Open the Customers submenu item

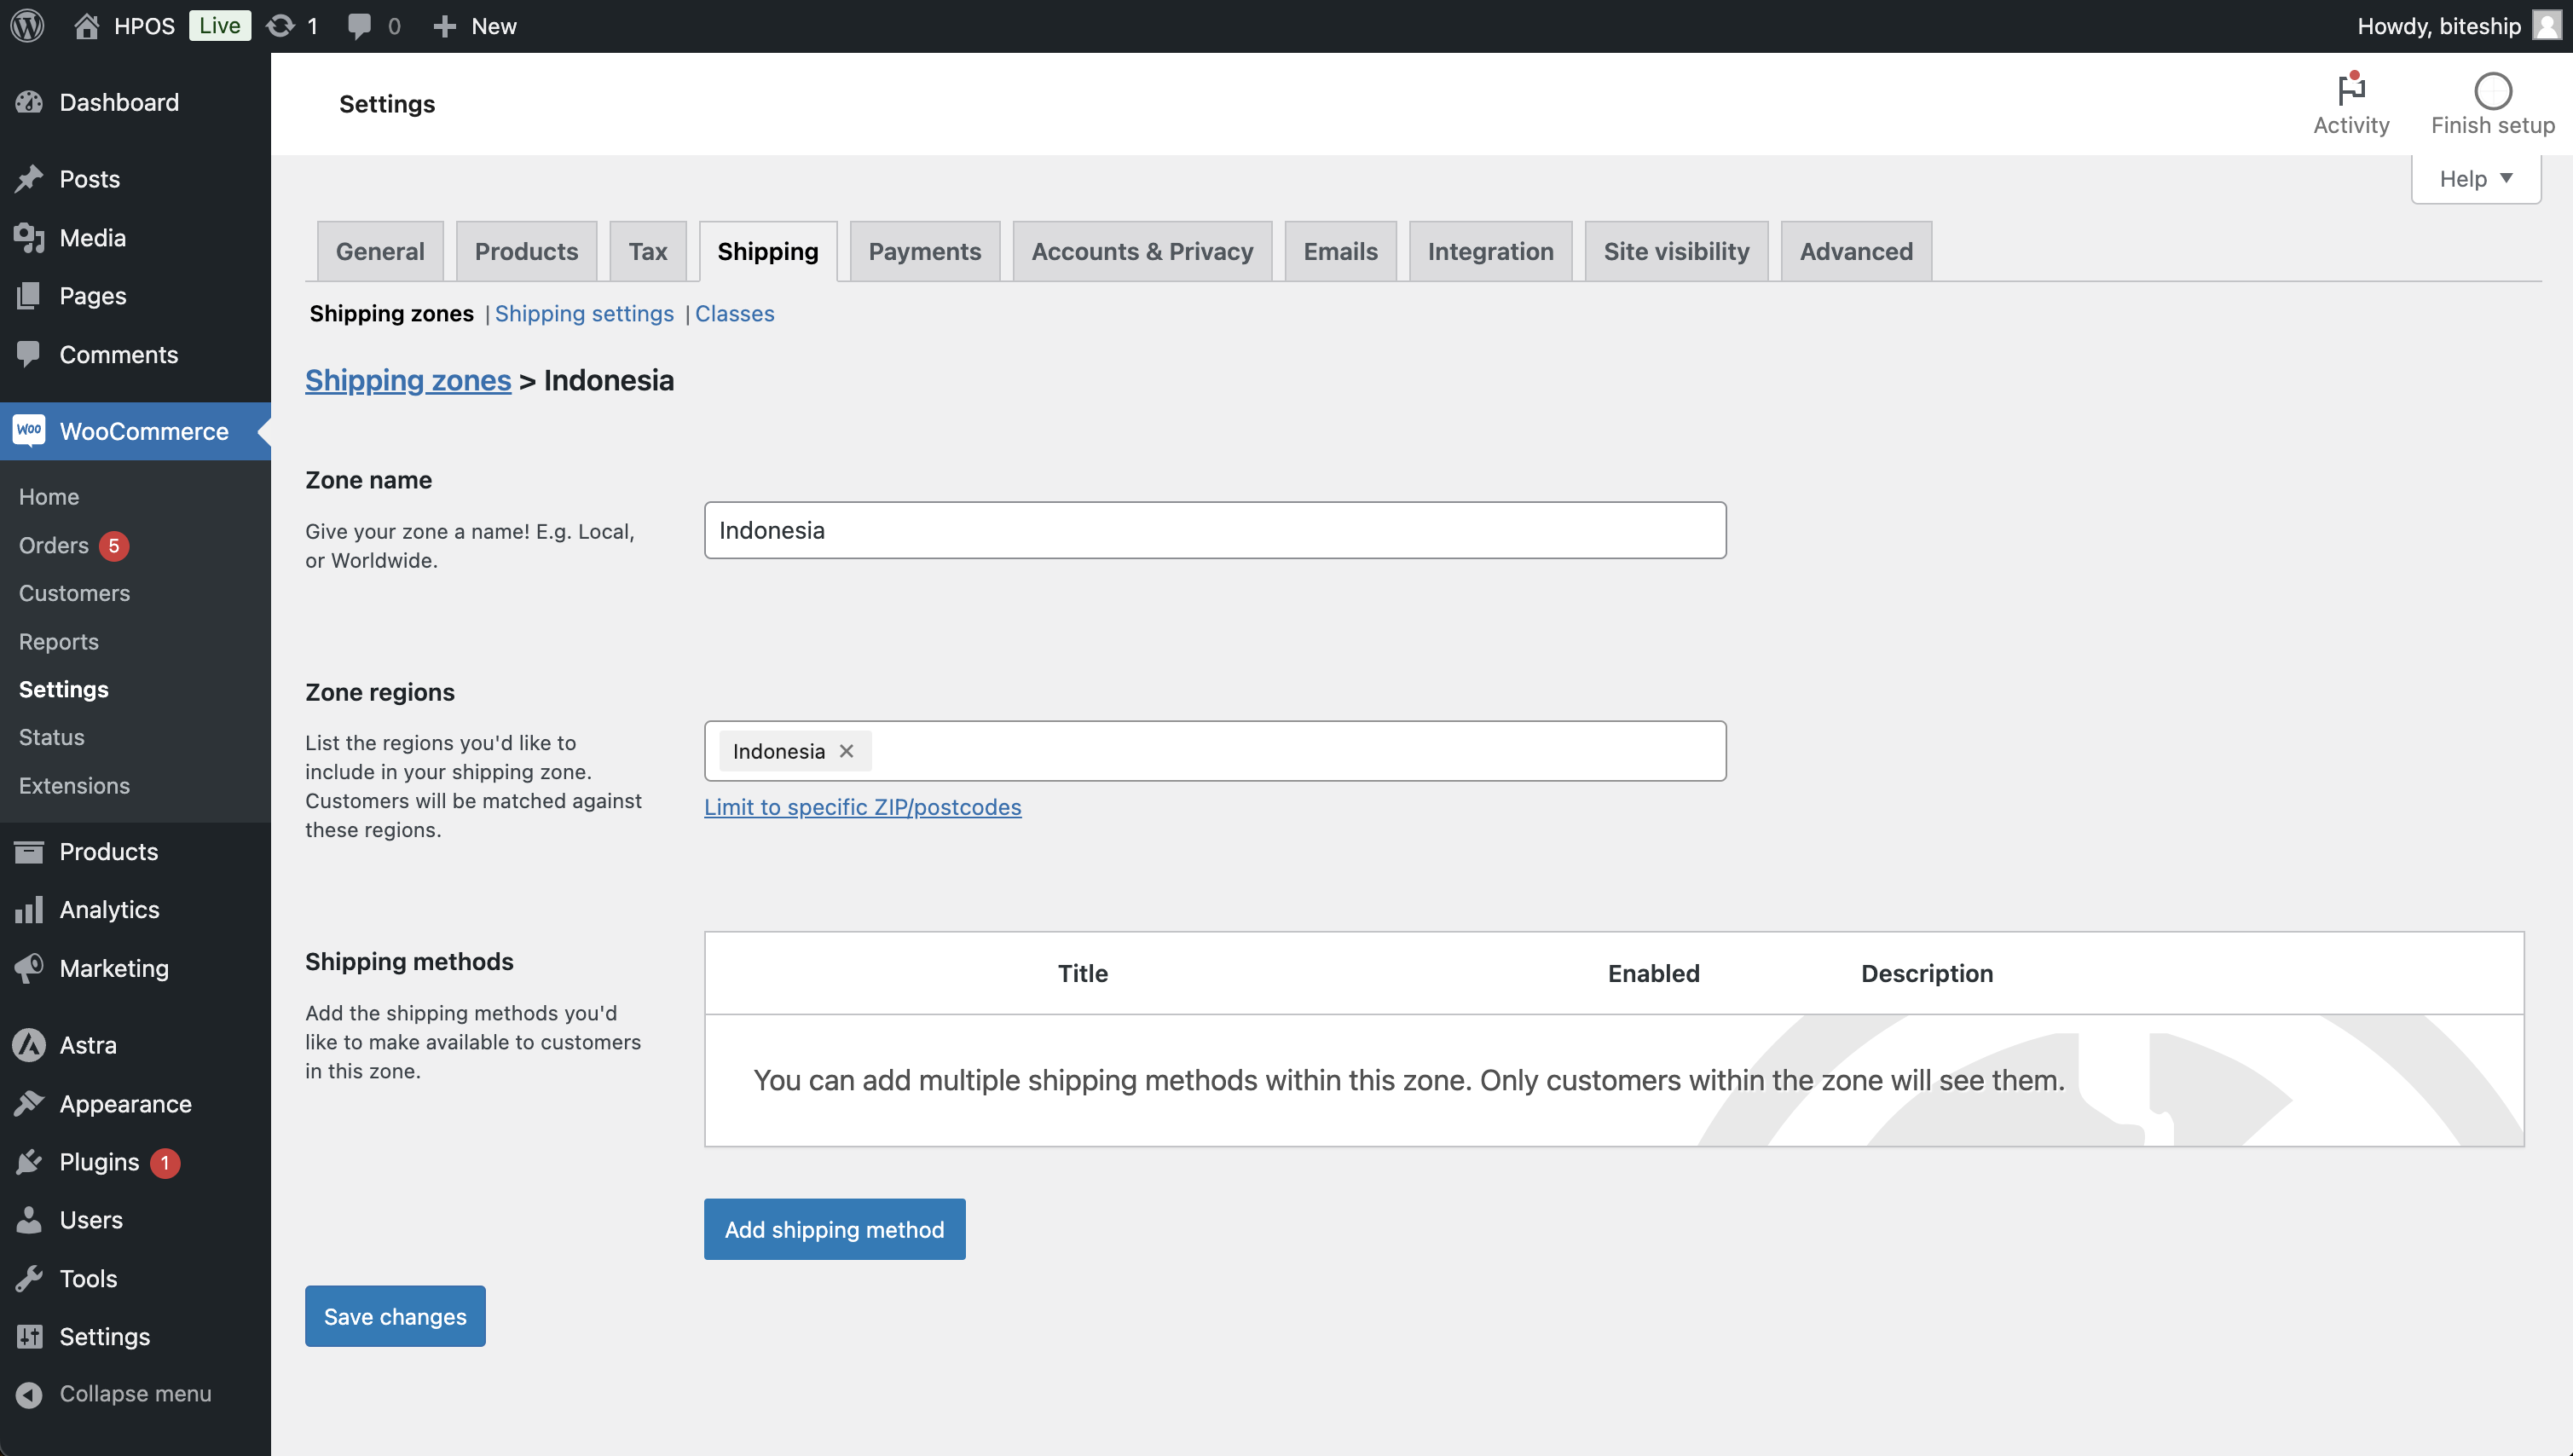[74, 593]
